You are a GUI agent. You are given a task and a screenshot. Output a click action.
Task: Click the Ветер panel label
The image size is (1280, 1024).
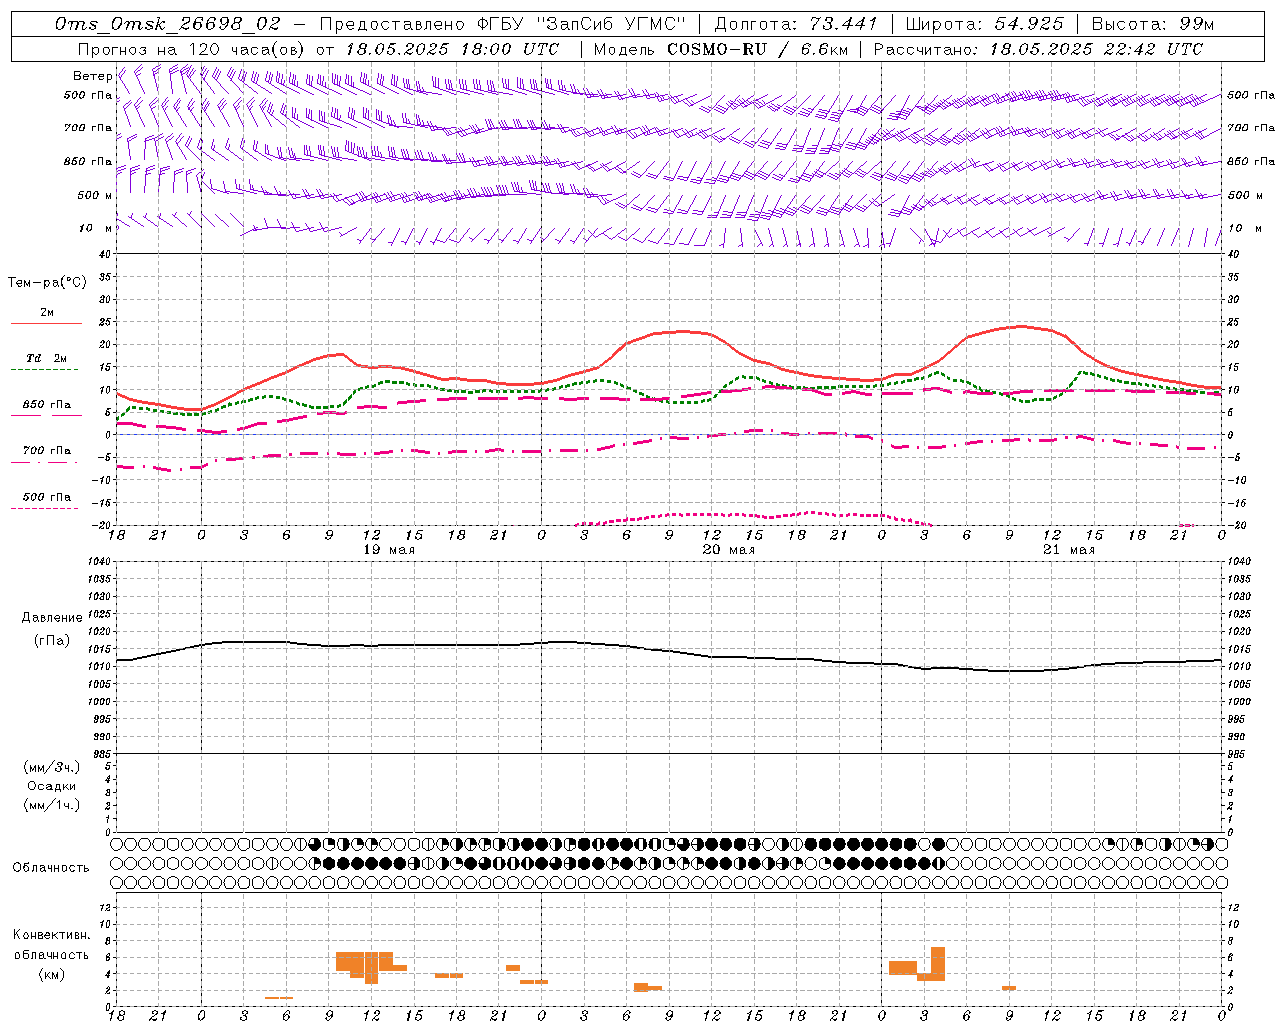(92, 76)
